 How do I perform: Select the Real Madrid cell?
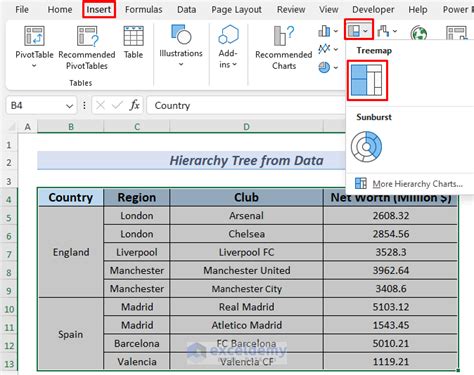246,307
